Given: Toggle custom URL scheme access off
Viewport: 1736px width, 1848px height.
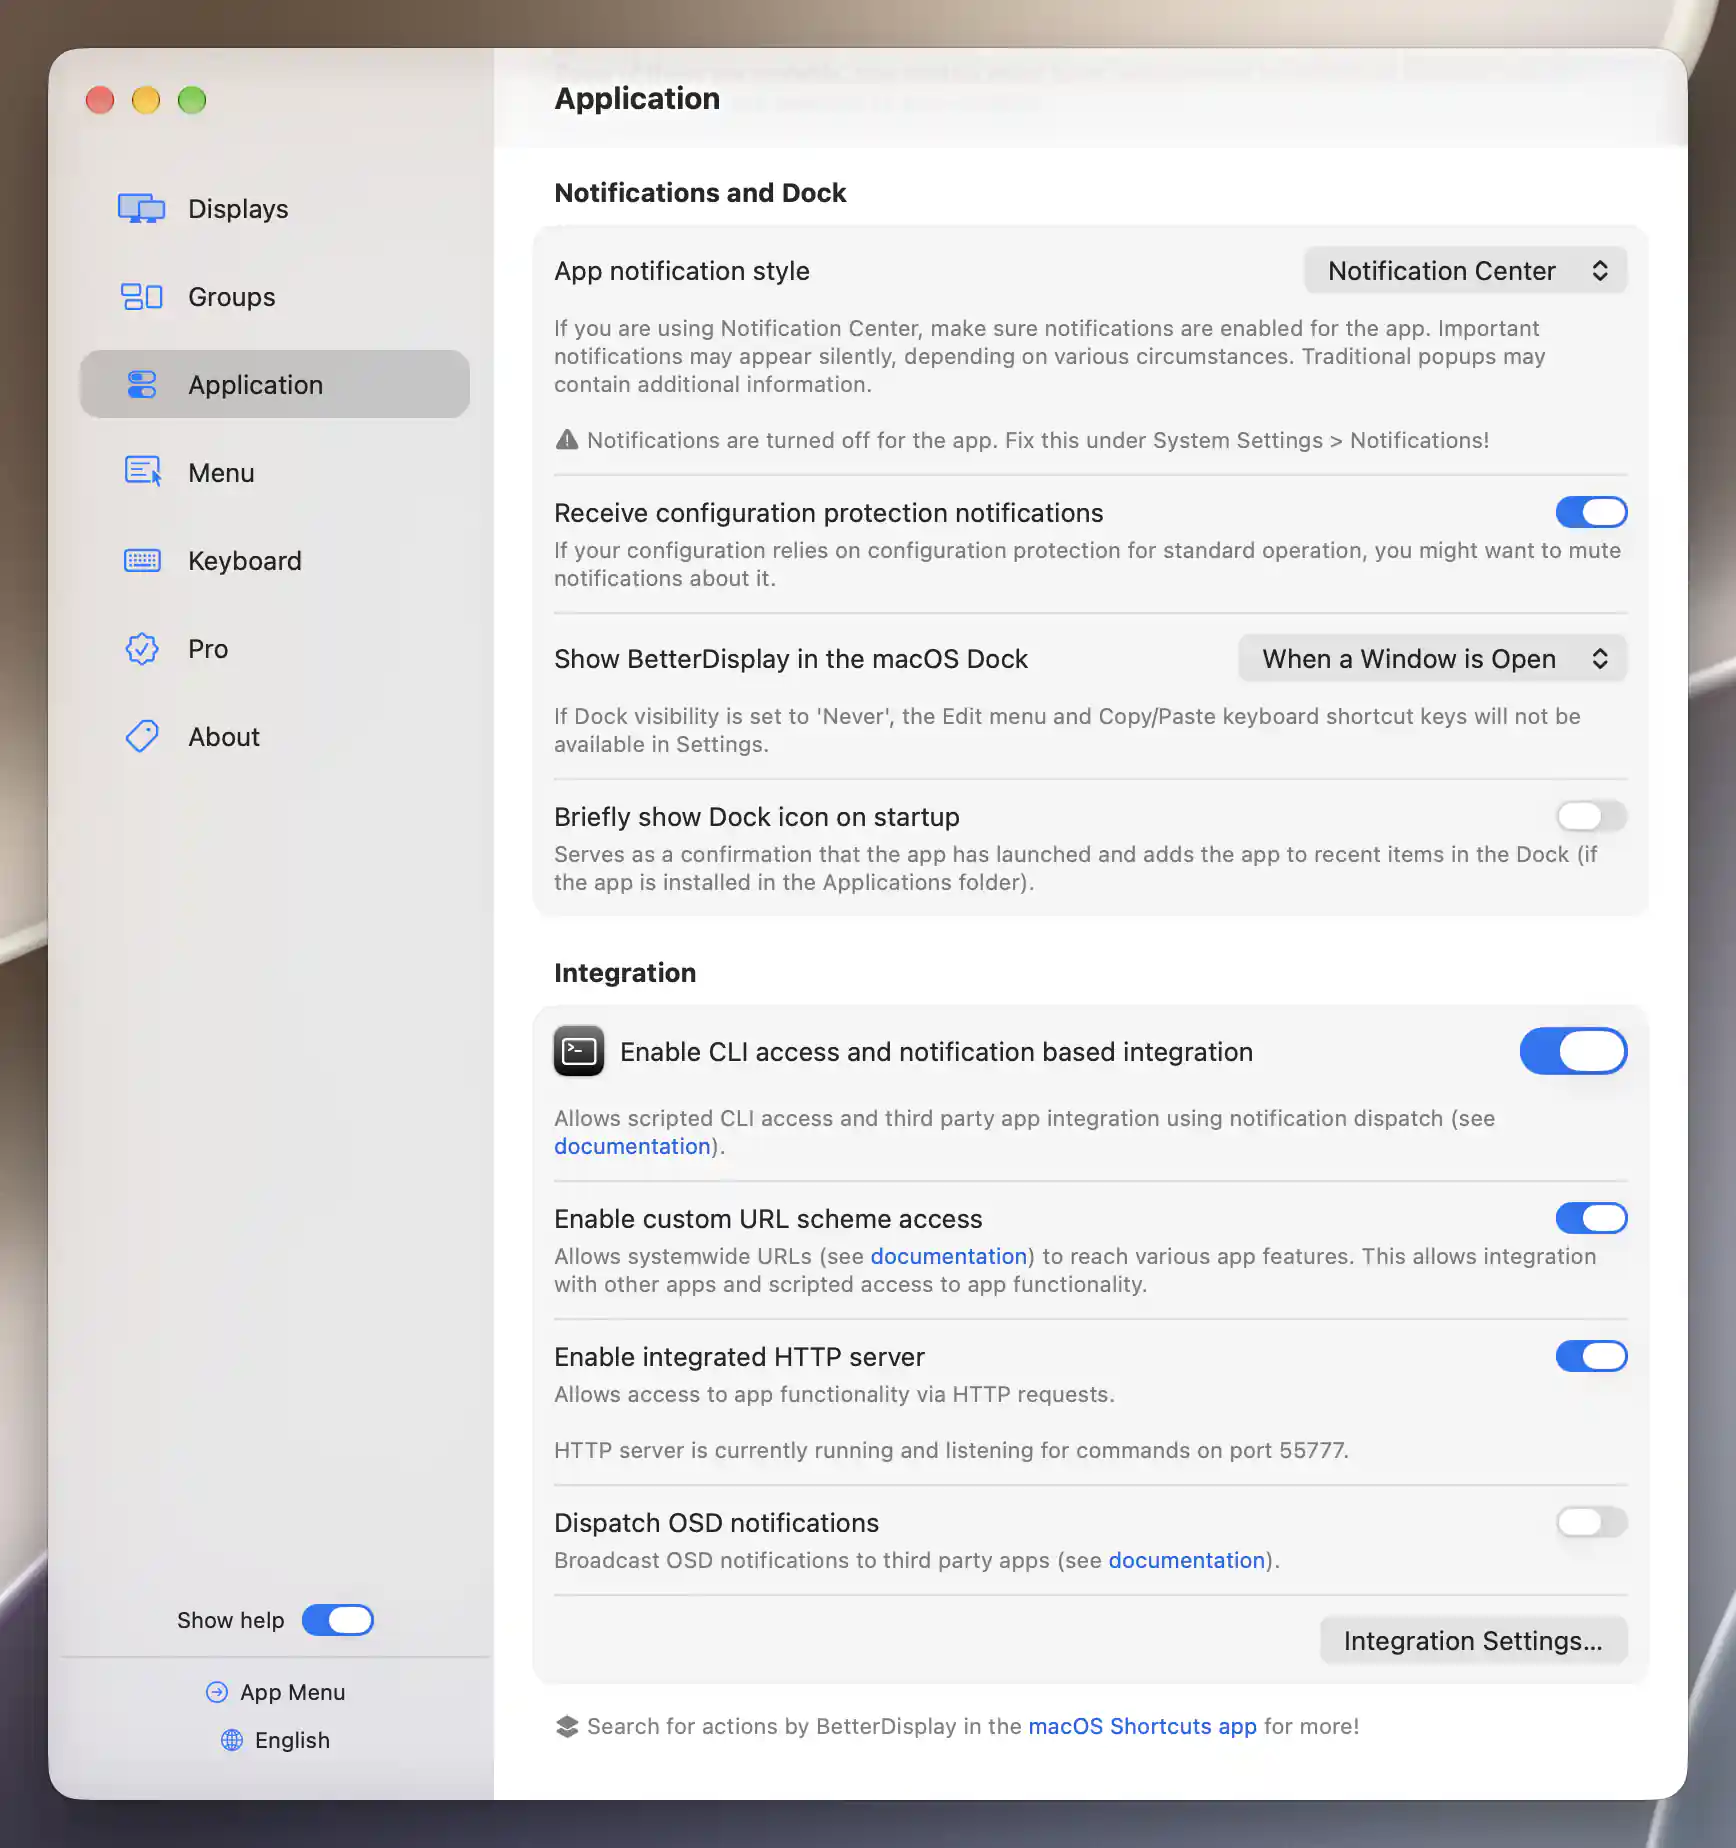Looking at the screenshot, I should coord(1591,1218).
